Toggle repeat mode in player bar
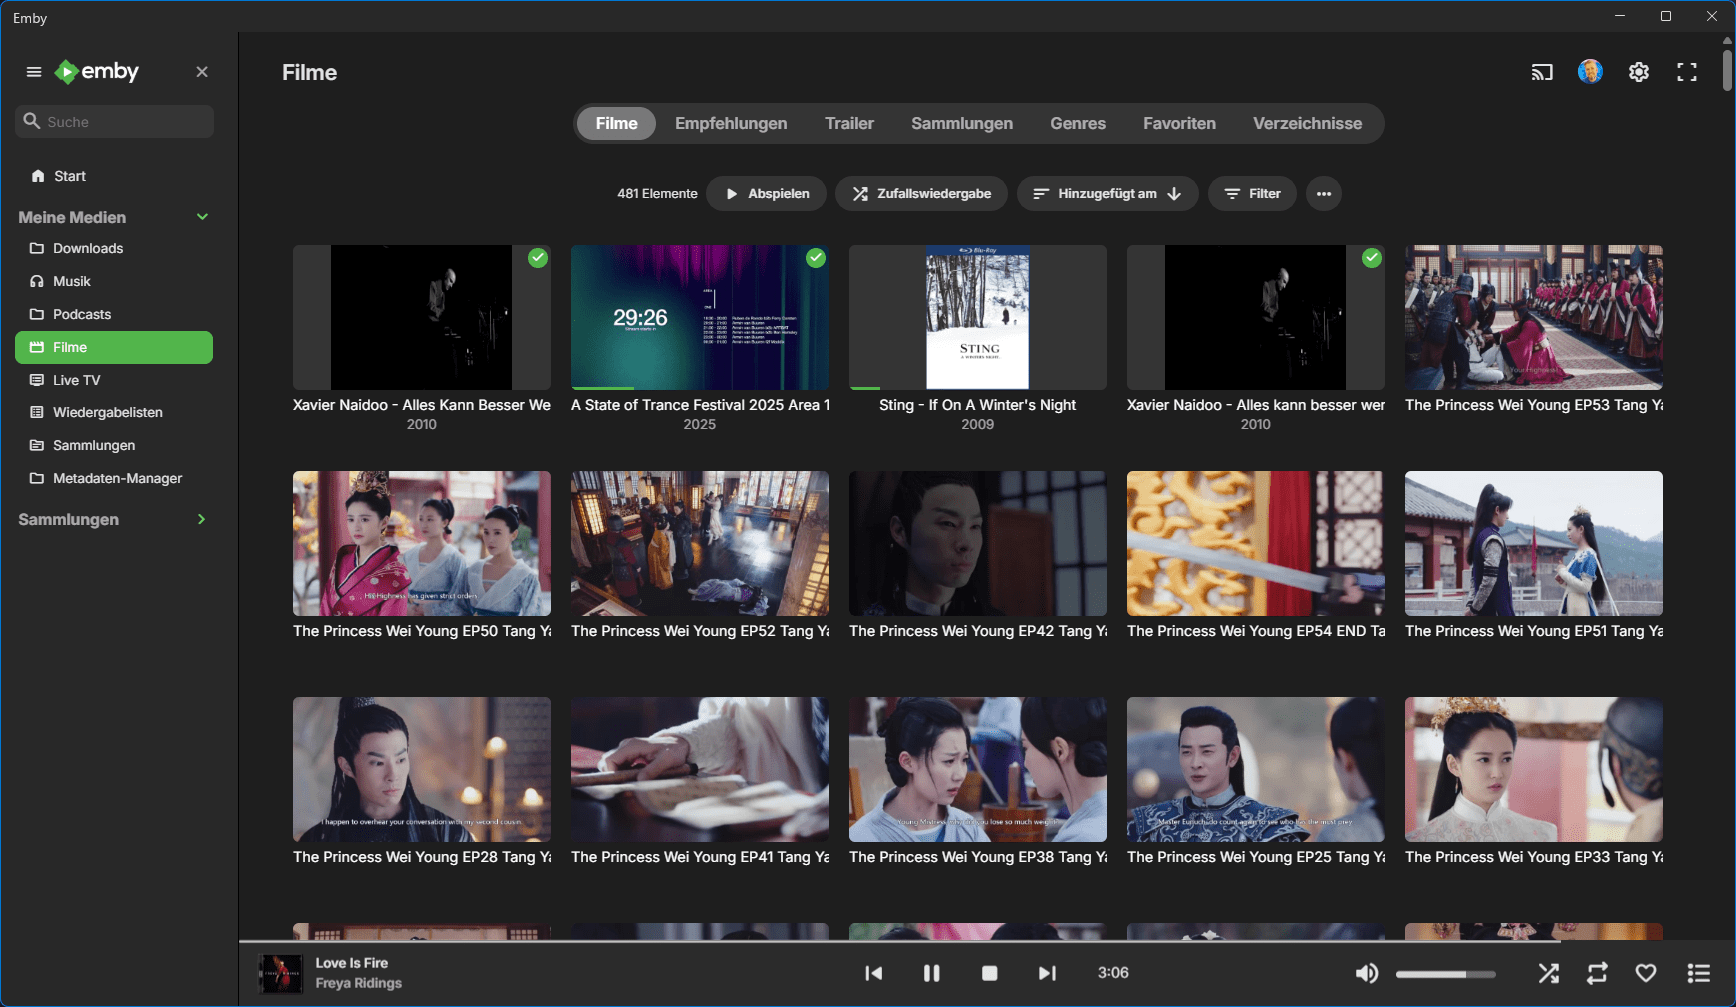1736x1007 pixels. (1597, 973)
